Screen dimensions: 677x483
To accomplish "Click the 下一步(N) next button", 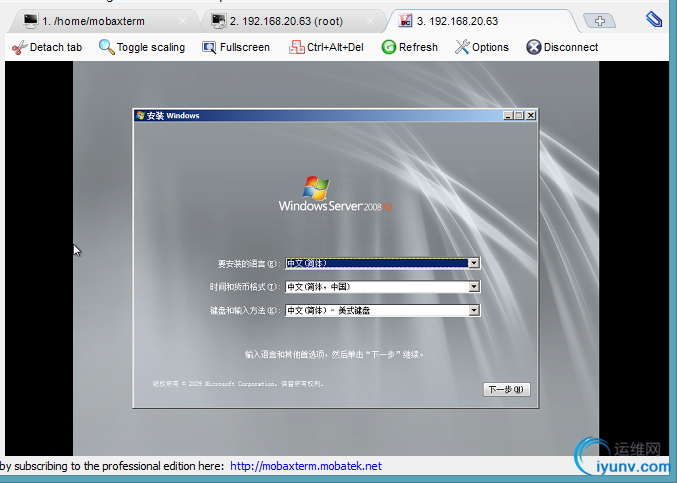I will (506, 389).
